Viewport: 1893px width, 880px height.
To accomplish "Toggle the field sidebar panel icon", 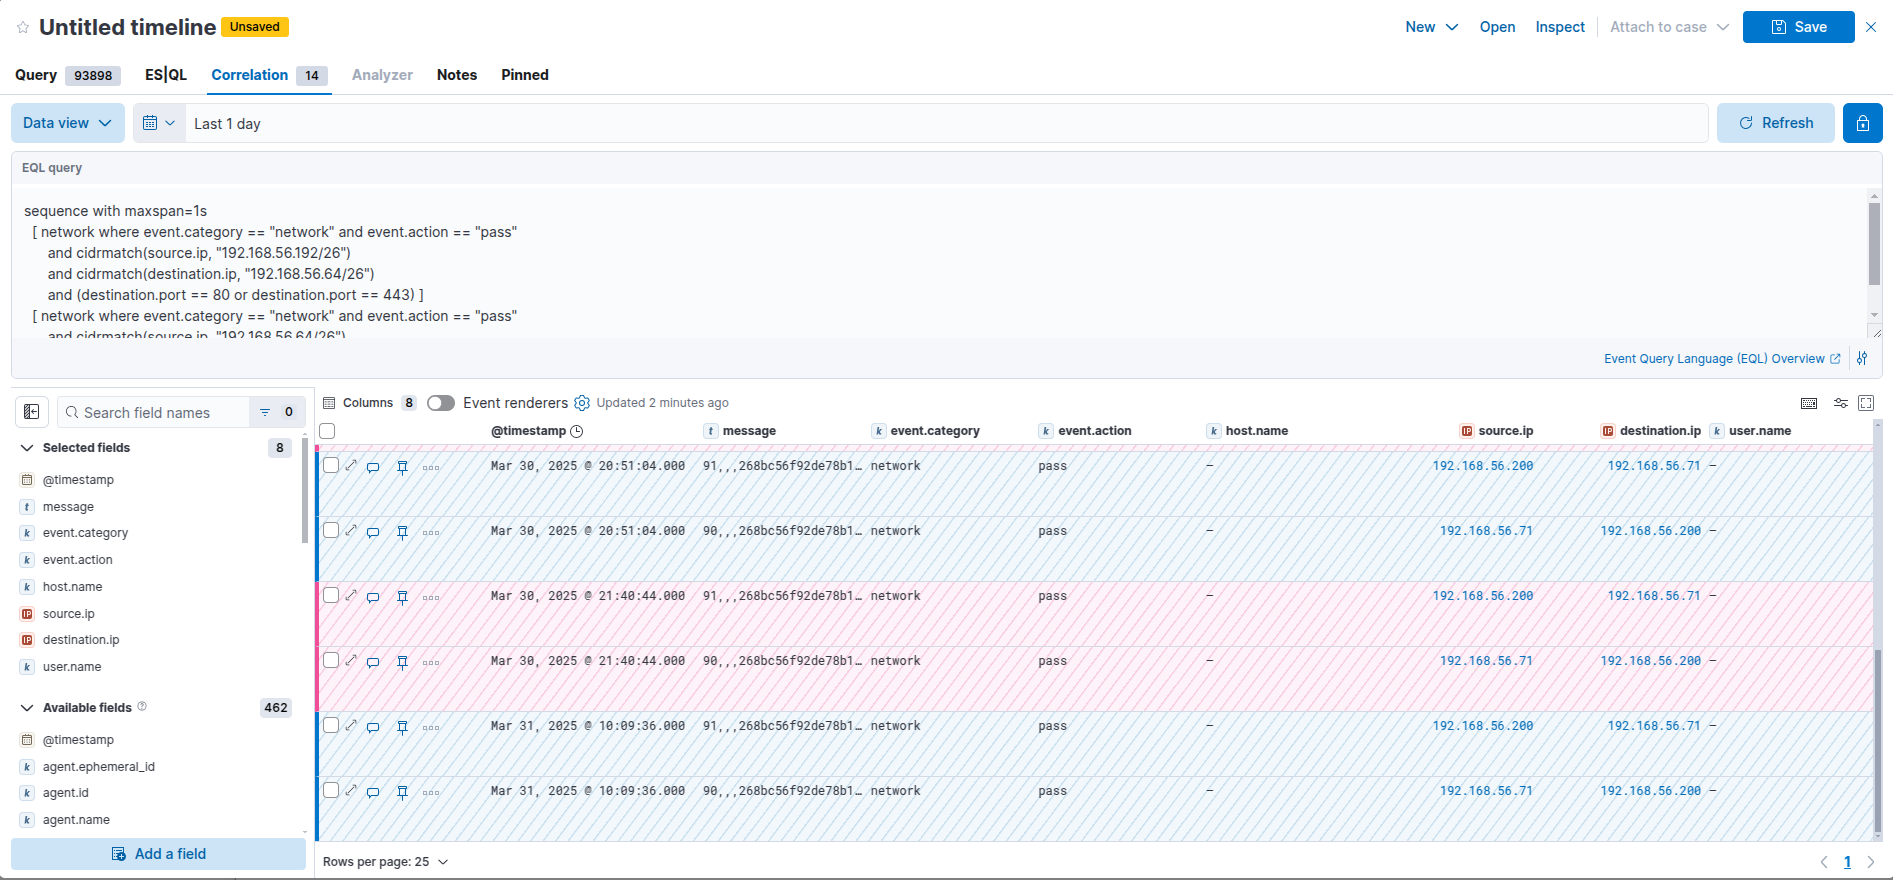I will 32,412.
